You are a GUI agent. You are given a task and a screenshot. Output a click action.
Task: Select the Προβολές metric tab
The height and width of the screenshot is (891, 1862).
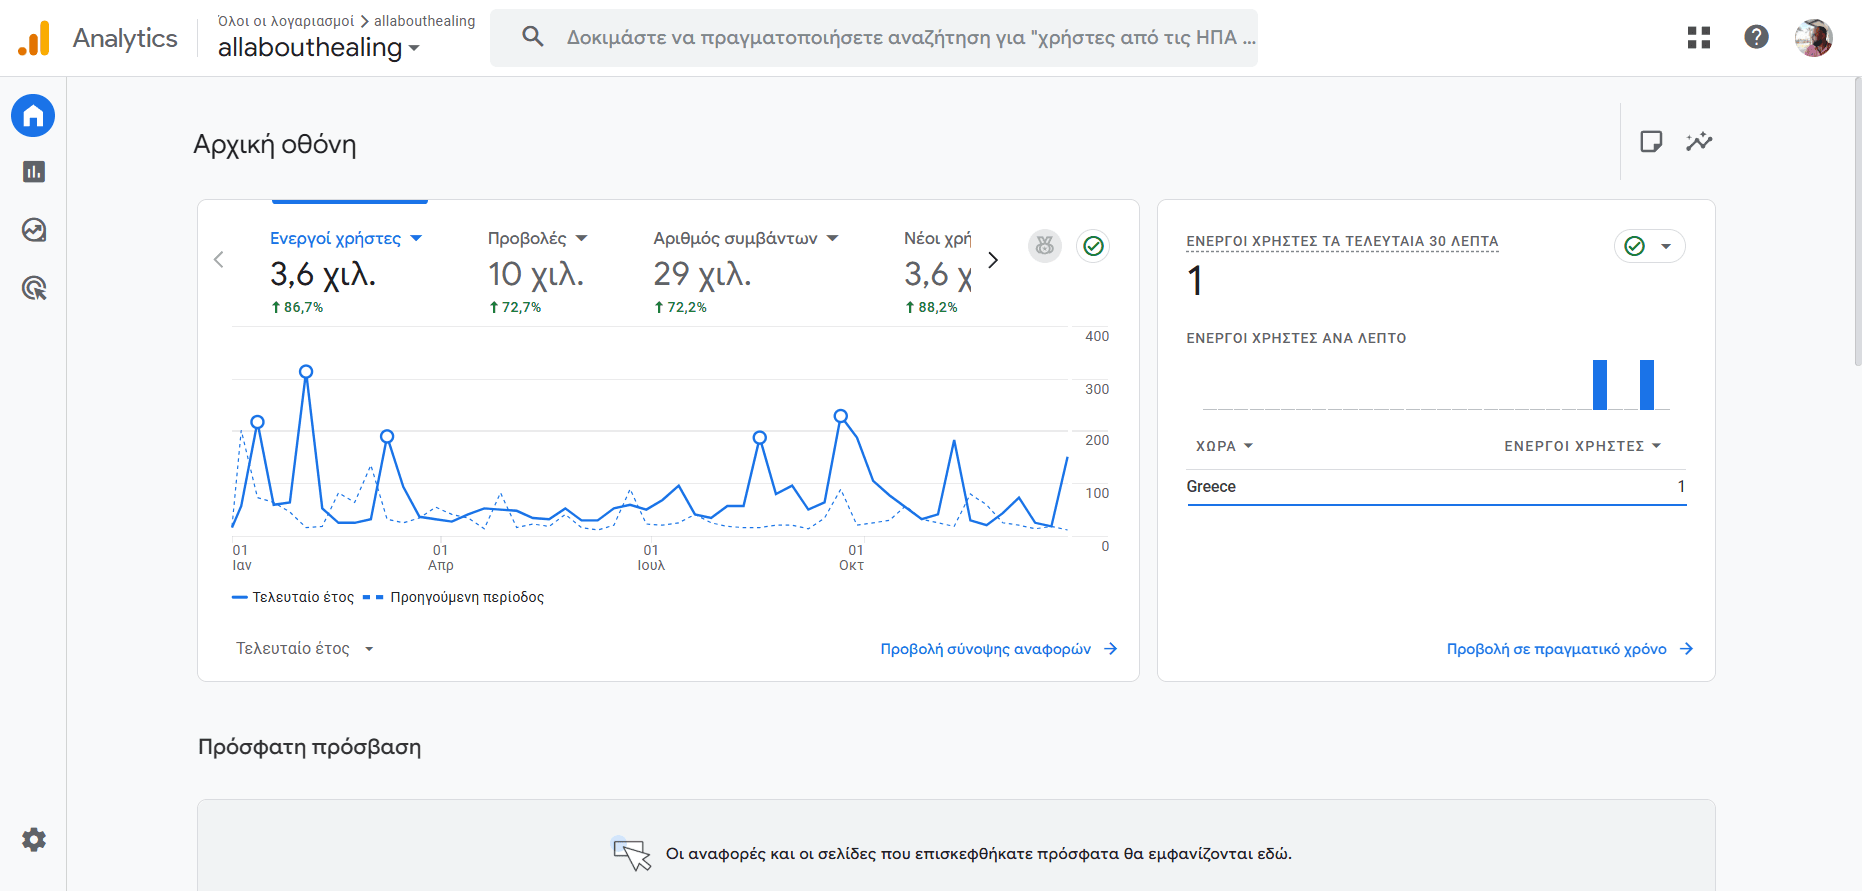click(537, 239)
